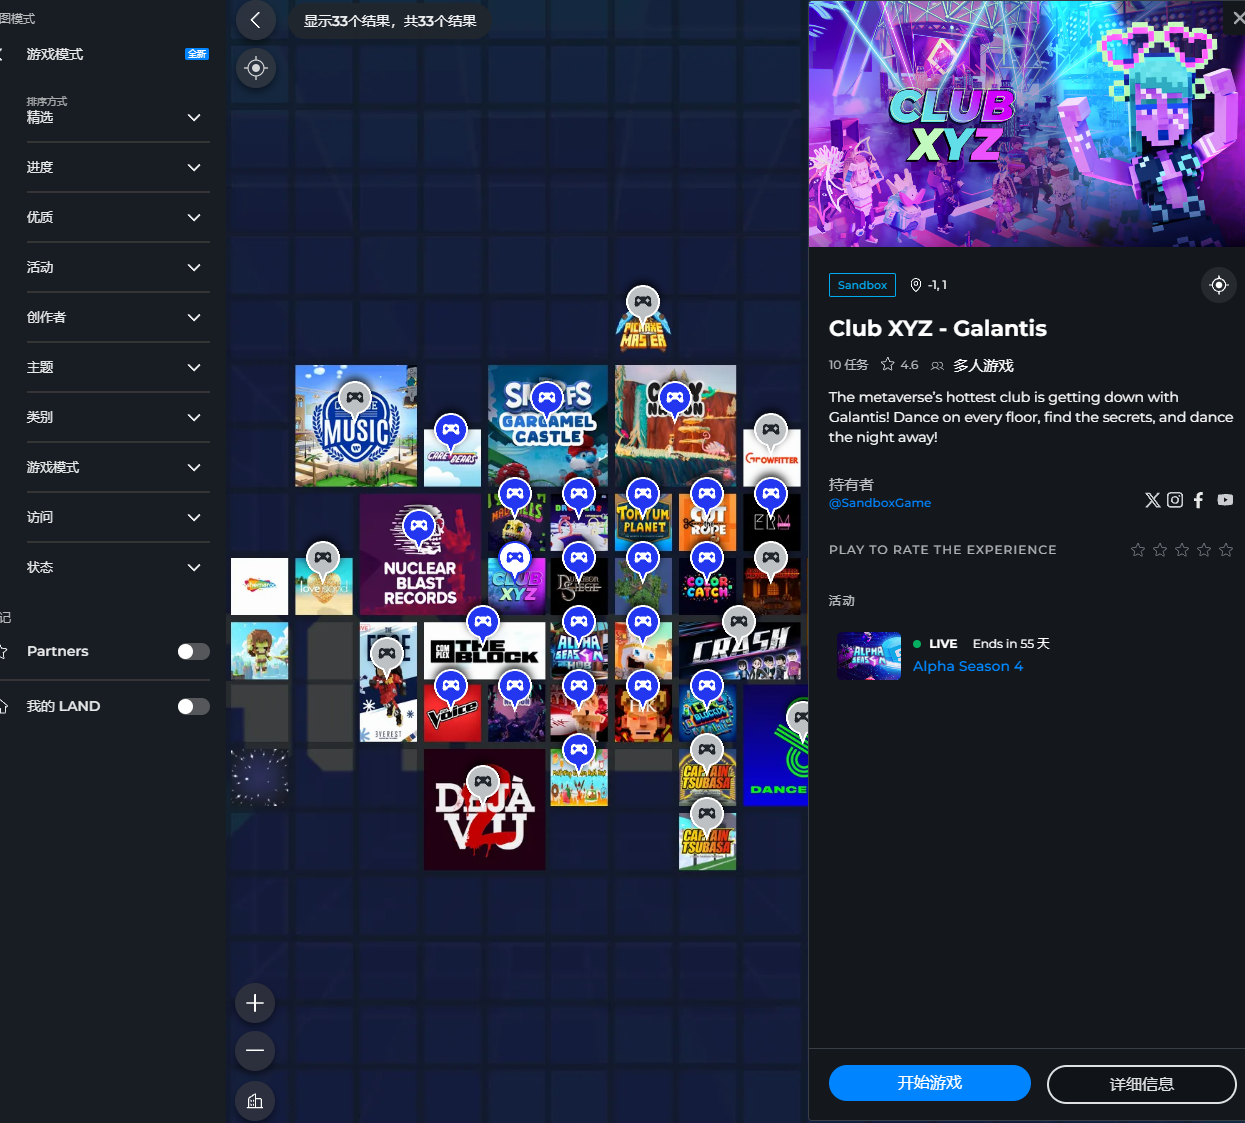Image resolution: width=1245 pixels, height=1123 pixels.
Task: Click the gamepad pin on Everest tile
Action: click(387, 655)
